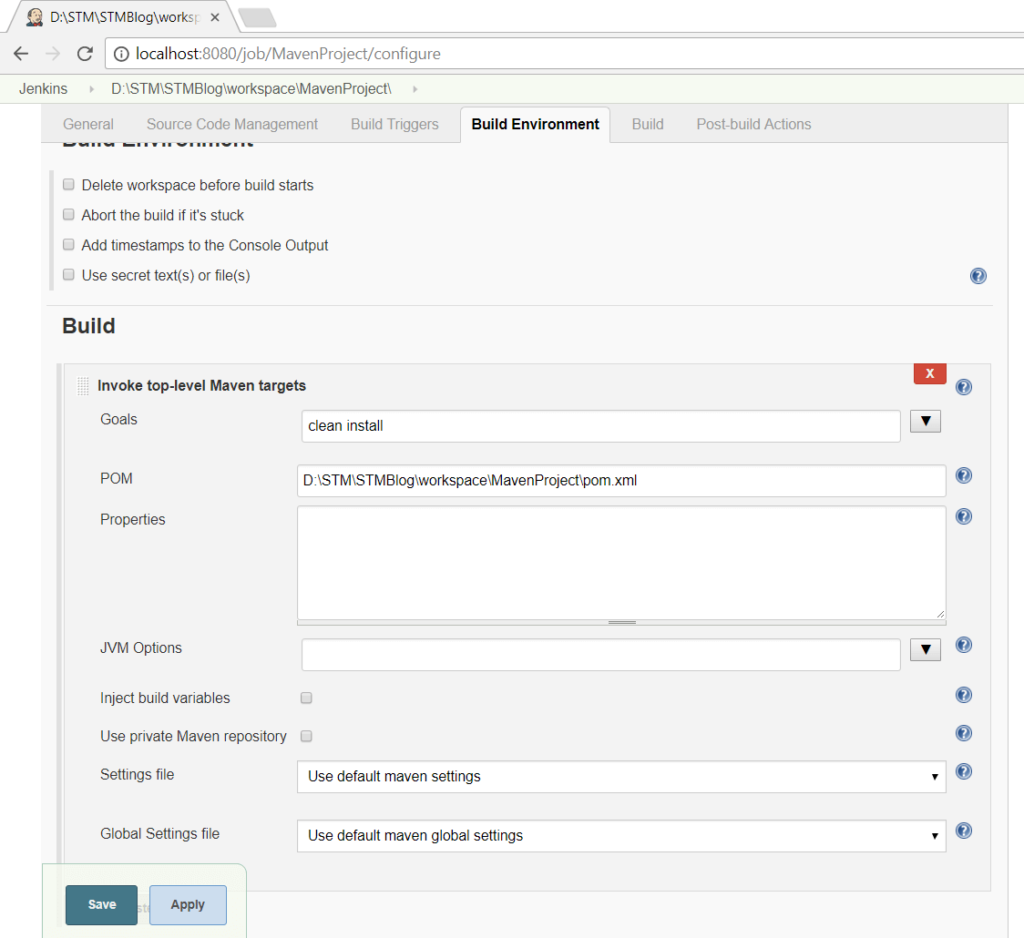Click inside the JVM Options input field
This screenshot has width=1024, height=938.
[600, 654]
